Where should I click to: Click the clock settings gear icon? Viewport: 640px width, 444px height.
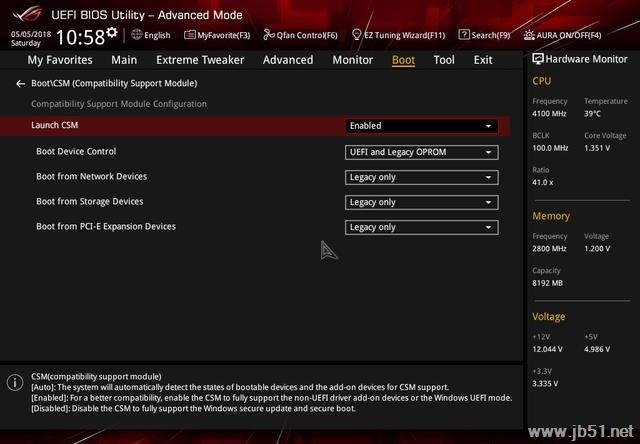[111, 32]
